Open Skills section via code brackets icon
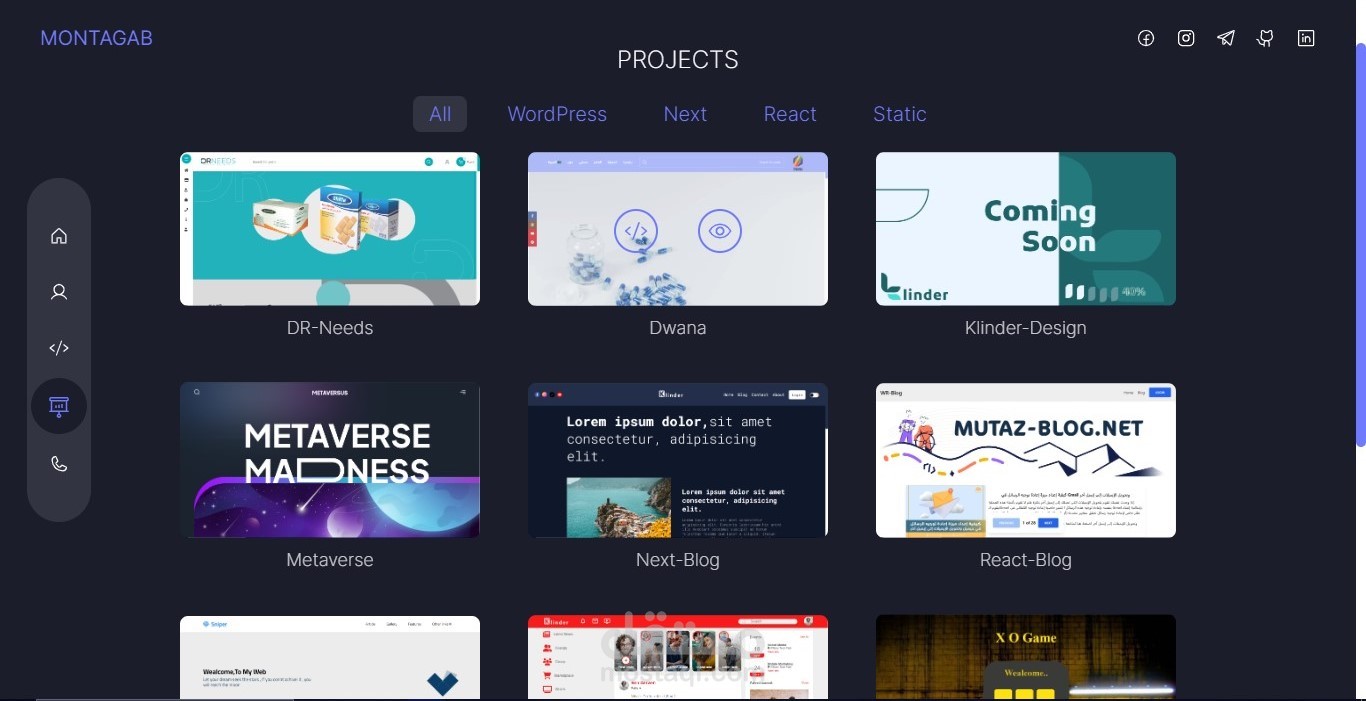Image resolution: width=1366 pixels, height=701 pixels. pos(59,348)
